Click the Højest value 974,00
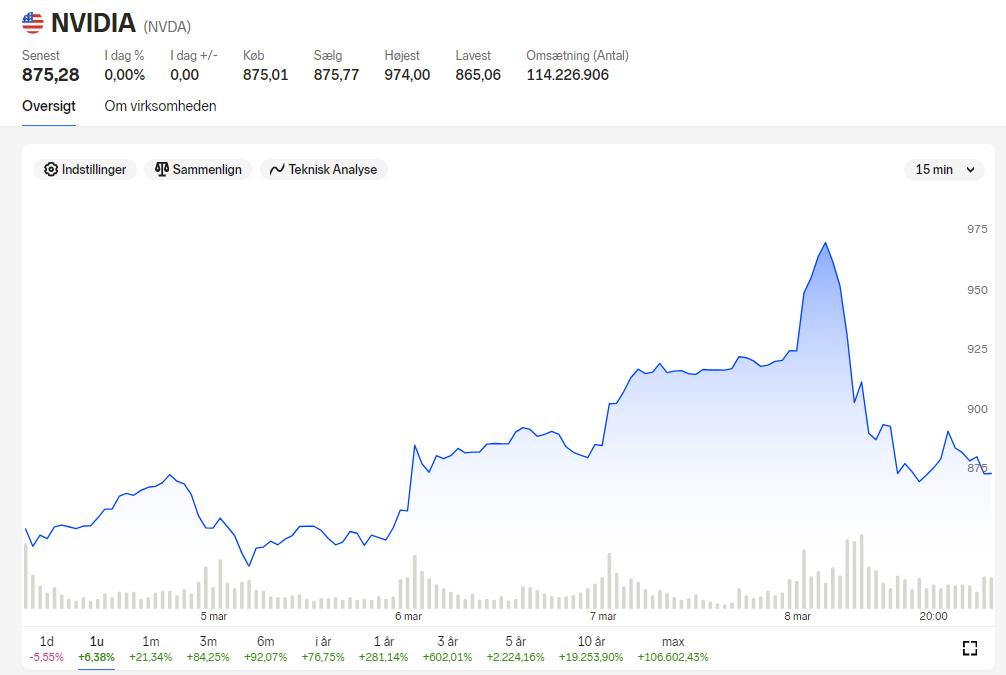This screenshot has width=1006, height=675. coord(407,75)
